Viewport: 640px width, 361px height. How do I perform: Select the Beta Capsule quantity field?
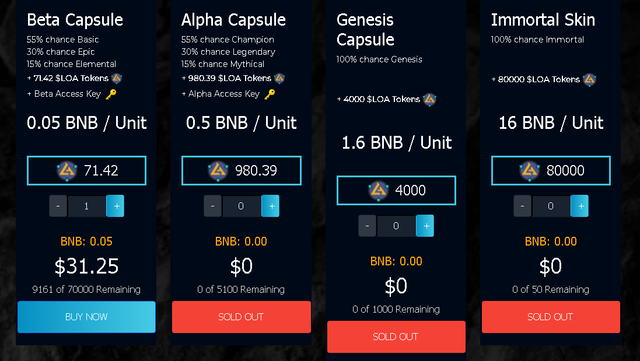pos(87,206)
